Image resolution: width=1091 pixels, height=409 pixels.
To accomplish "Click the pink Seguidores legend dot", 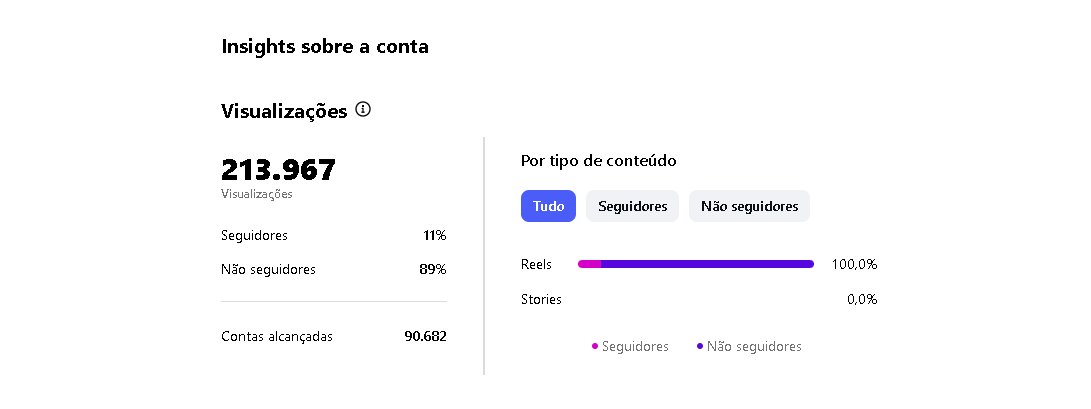I will (x=595, y=347).
